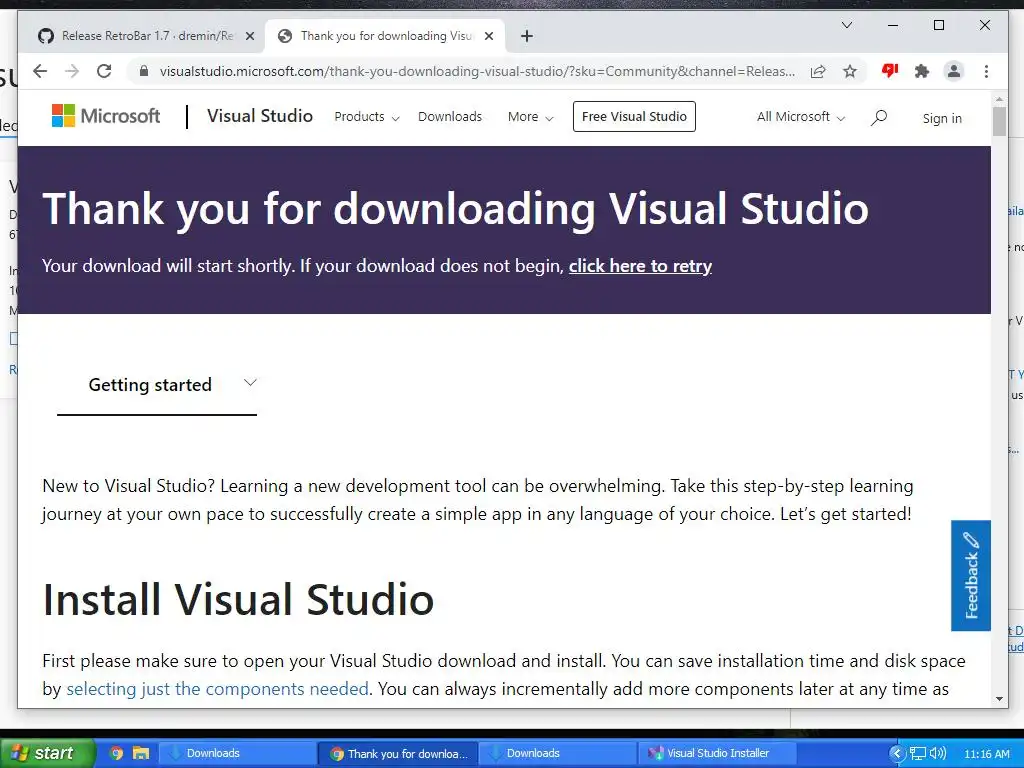Search the Microsoft site
Screen dimensions: 1024x768
click(x=879, y=118)
